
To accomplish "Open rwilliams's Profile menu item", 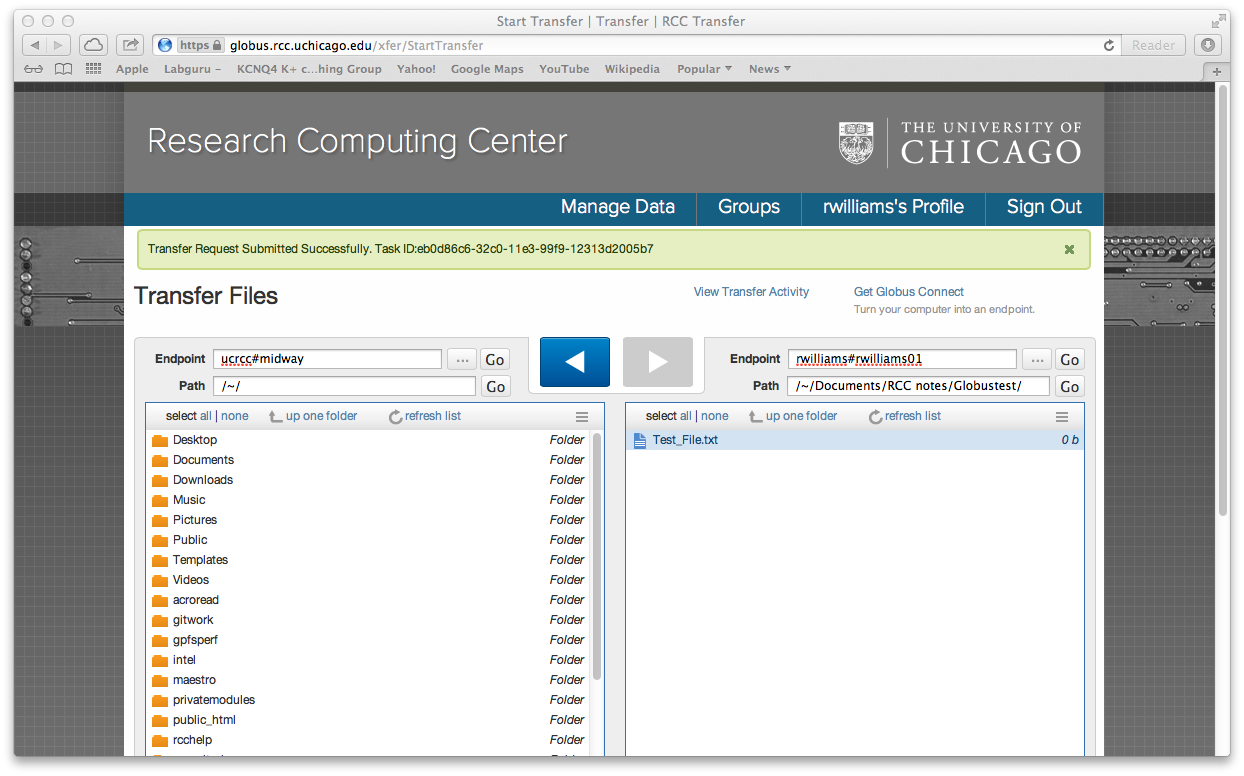I will (893, 207).
